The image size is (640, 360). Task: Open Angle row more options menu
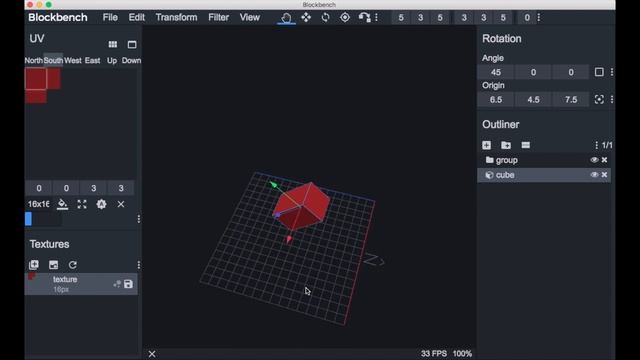pos(612,72)
